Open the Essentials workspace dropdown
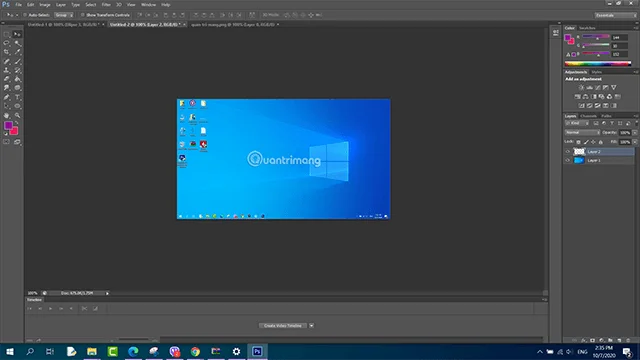Screen dimensions: 640x360 coord(616,15)
